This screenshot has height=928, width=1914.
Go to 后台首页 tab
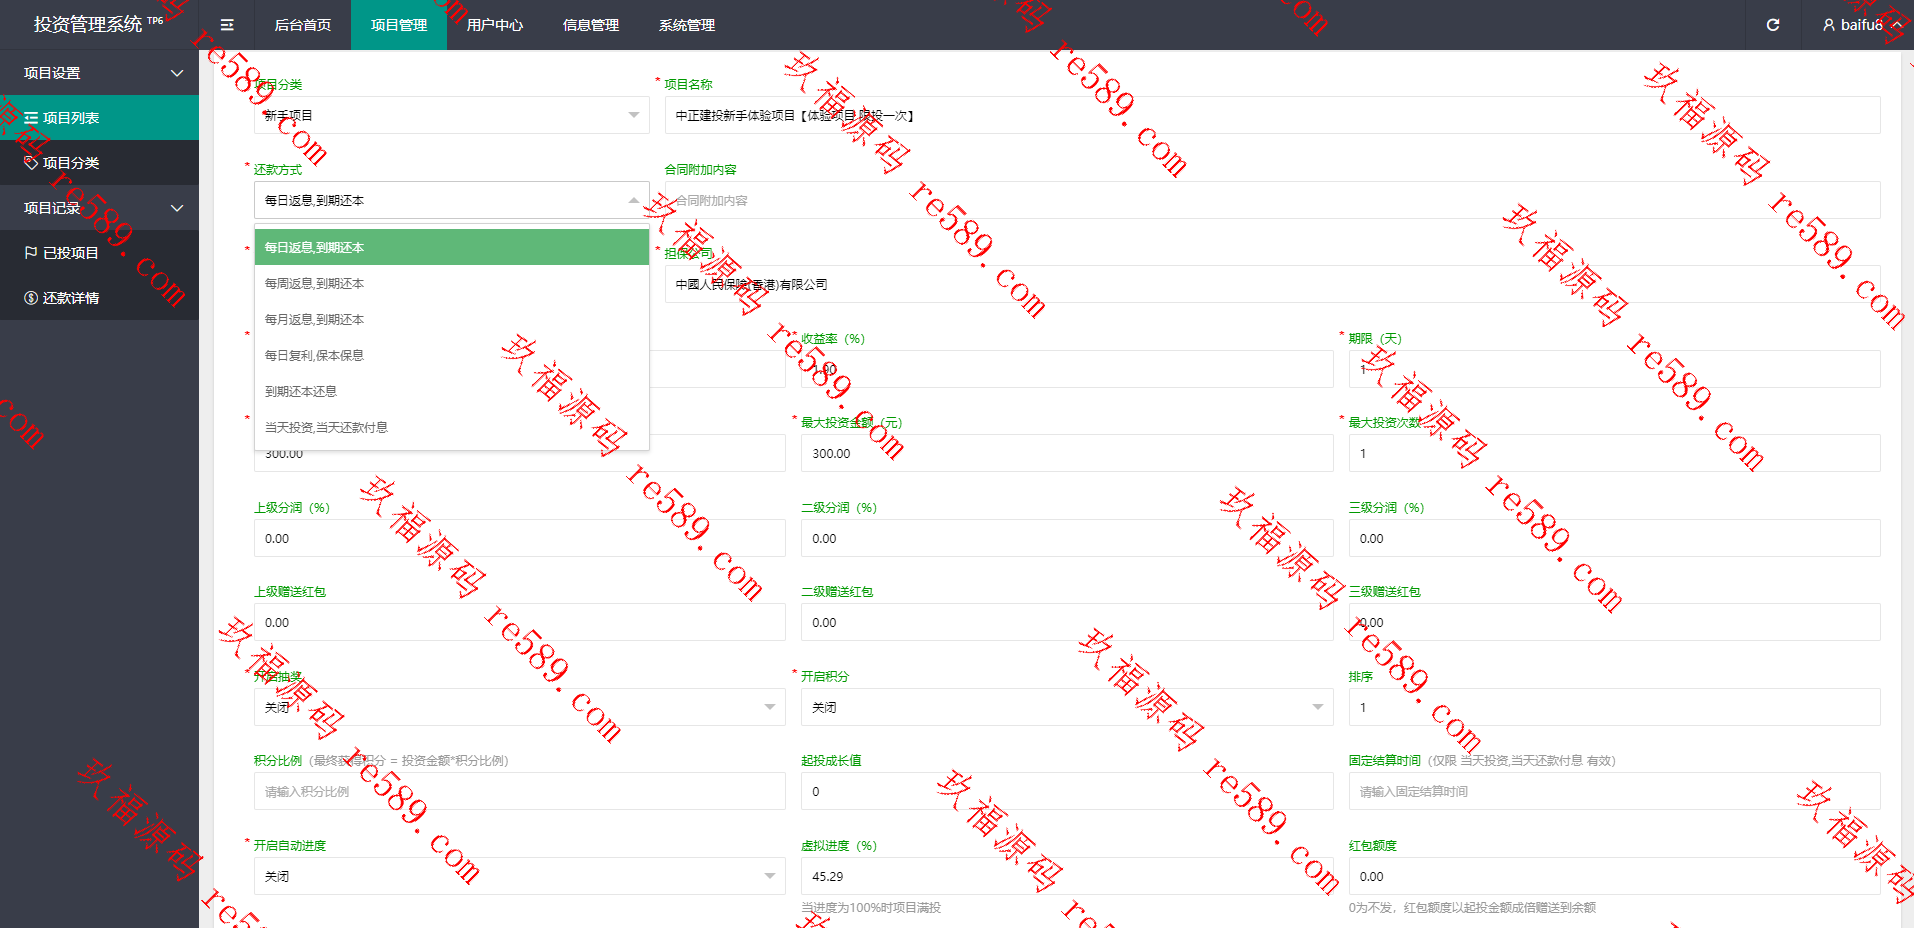pos(303,25)
